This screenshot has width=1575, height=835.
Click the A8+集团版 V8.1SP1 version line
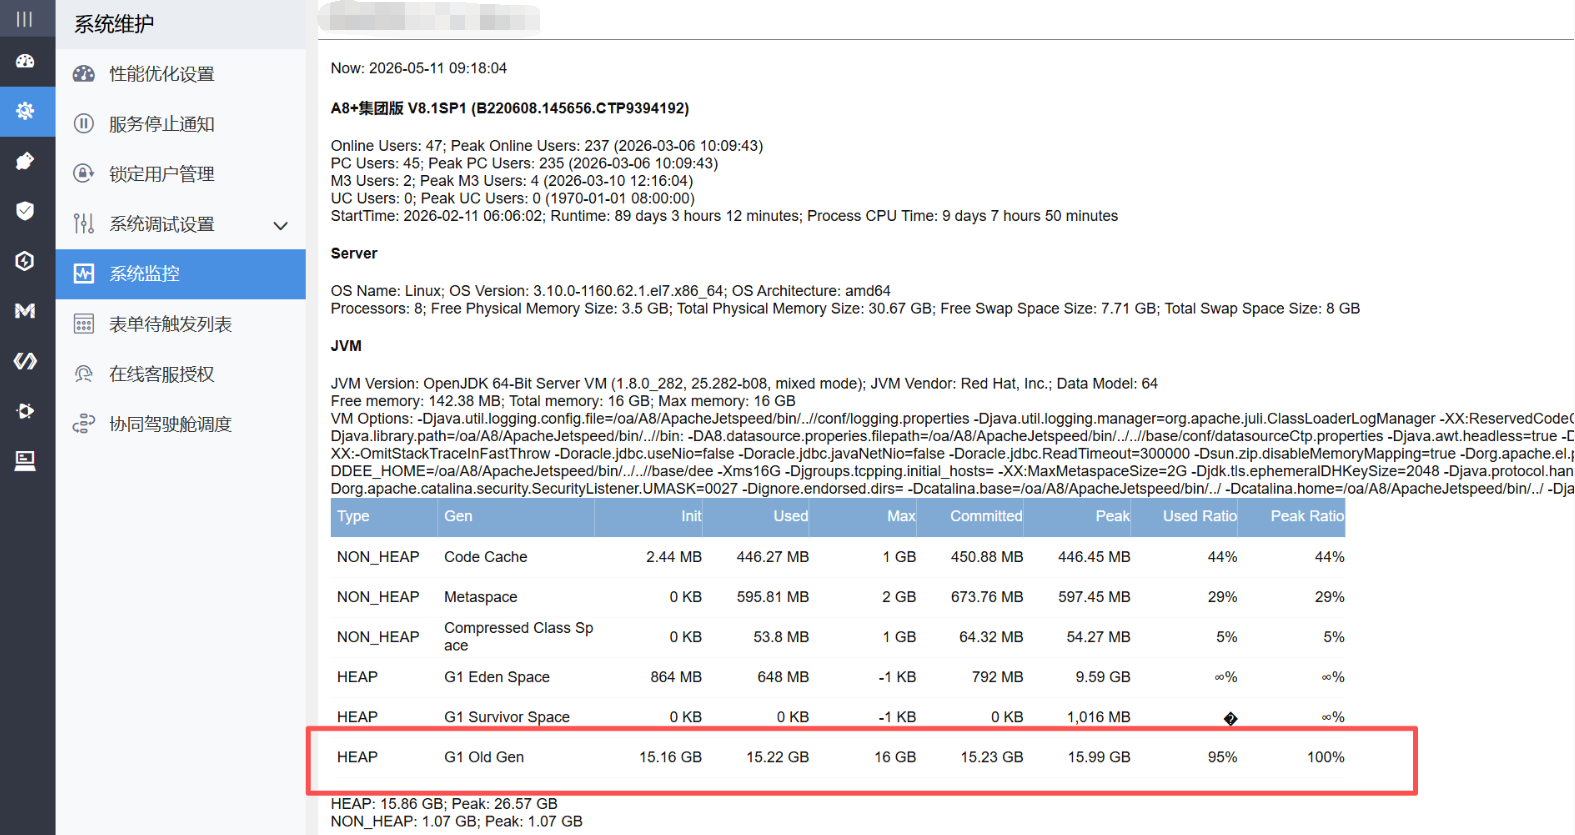click(510, 108)
